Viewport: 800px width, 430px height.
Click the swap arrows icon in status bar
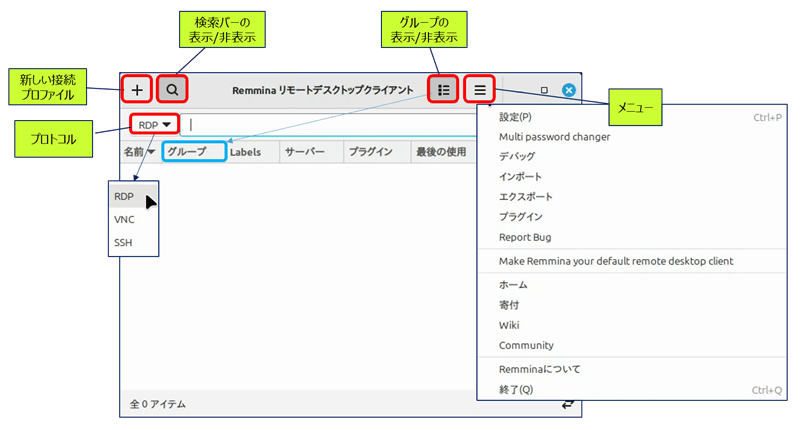coord(567,404)
